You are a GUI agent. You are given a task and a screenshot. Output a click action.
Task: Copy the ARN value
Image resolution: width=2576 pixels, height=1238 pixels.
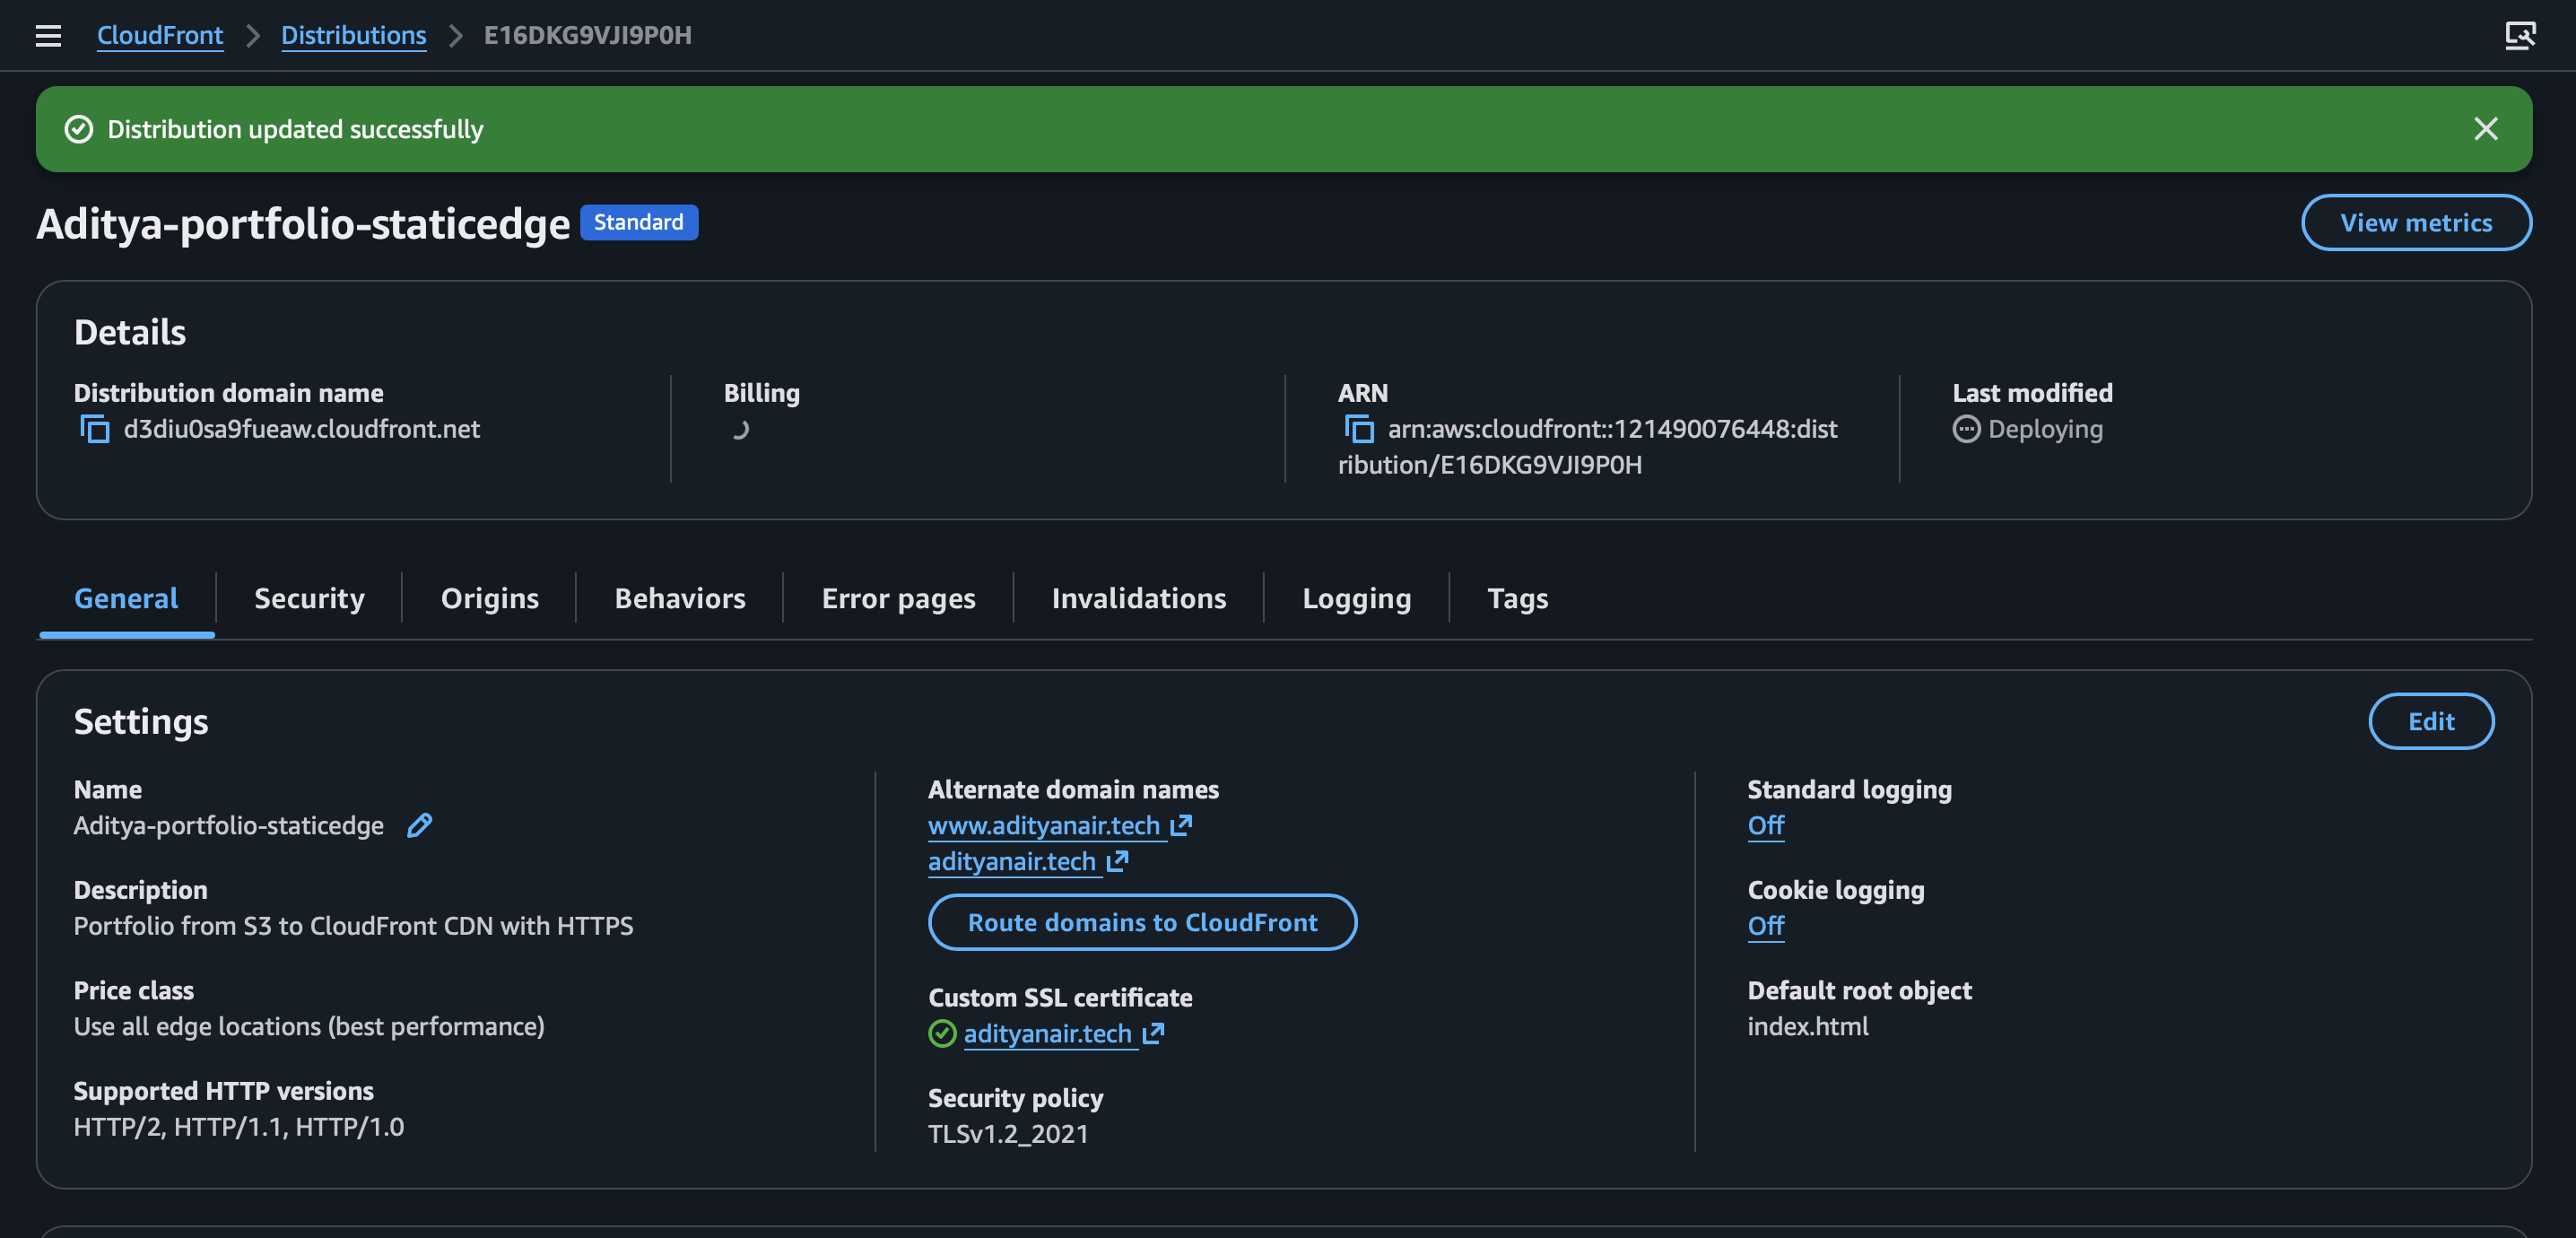(1359, 429)
